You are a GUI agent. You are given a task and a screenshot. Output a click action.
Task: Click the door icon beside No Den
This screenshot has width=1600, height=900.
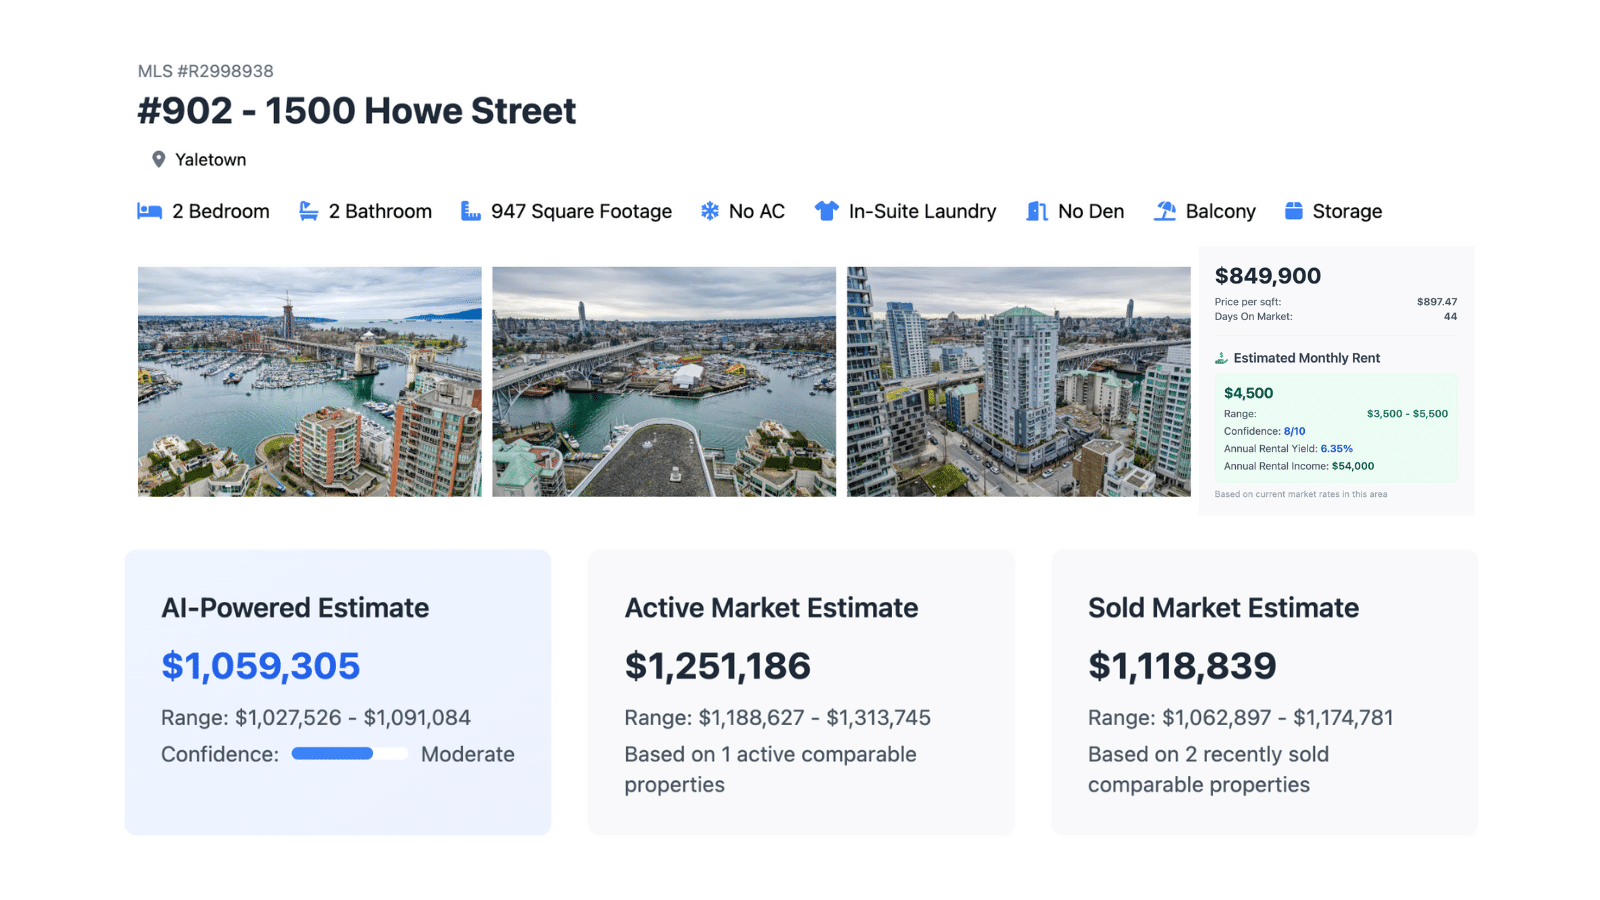tap(1037, 211)
